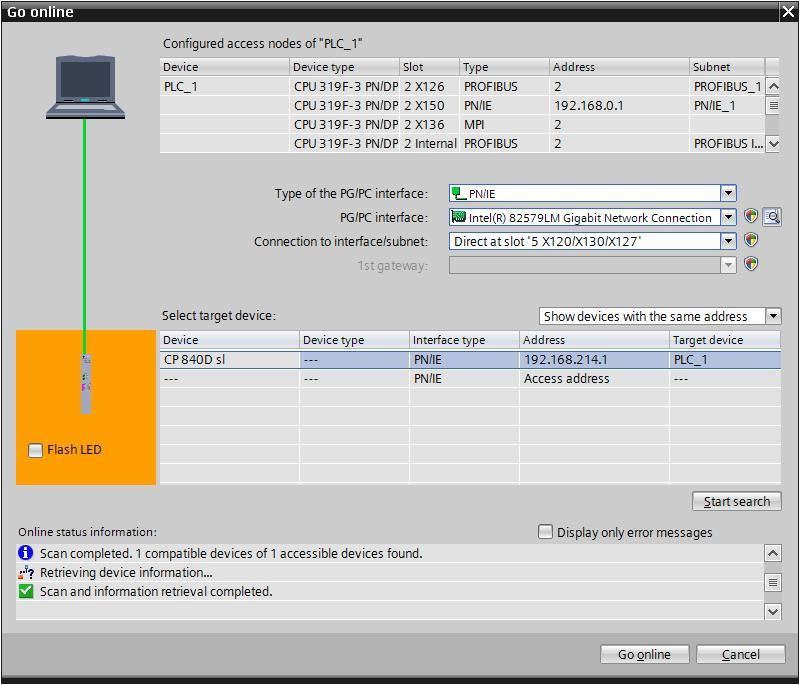This screenshot has height=685, width=800.
Task: Open Connection to interface/subnet dropdown
Action: pos(728,241)
